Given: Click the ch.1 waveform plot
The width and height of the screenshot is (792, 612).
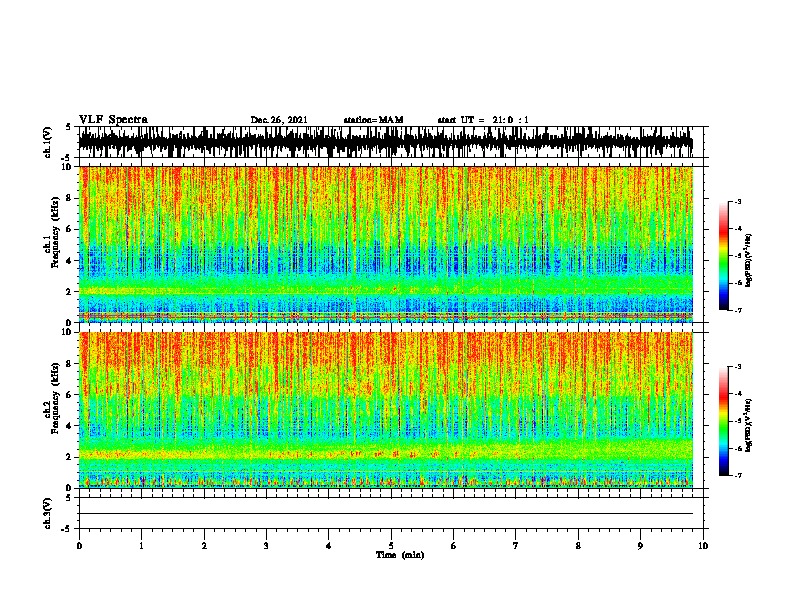Looking at the screenshot, I should pyautogui.click(x=386, y=142).
